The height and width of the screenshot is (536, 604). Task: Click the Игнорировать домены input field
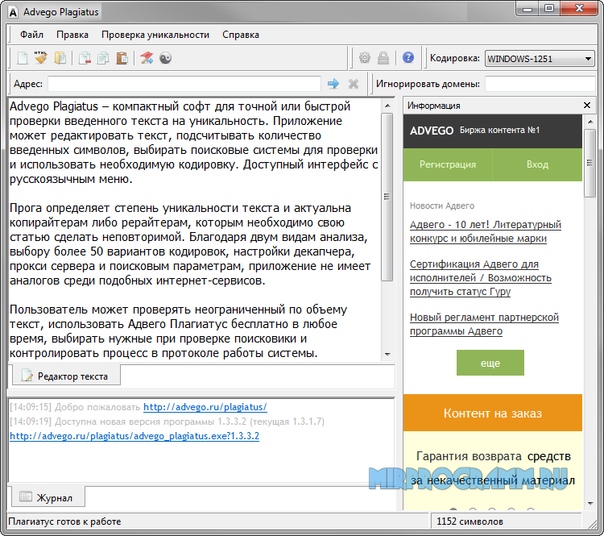[540, 84]
